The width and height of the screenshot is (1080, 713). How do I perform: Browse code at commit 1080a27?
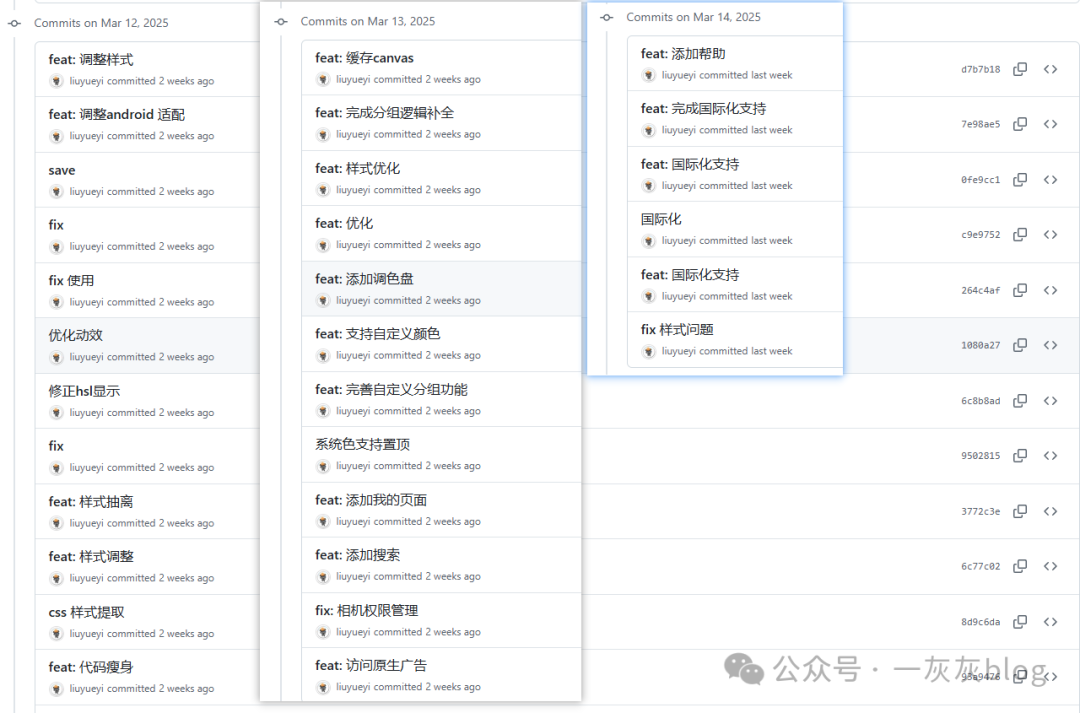[x=1050, y=344]
